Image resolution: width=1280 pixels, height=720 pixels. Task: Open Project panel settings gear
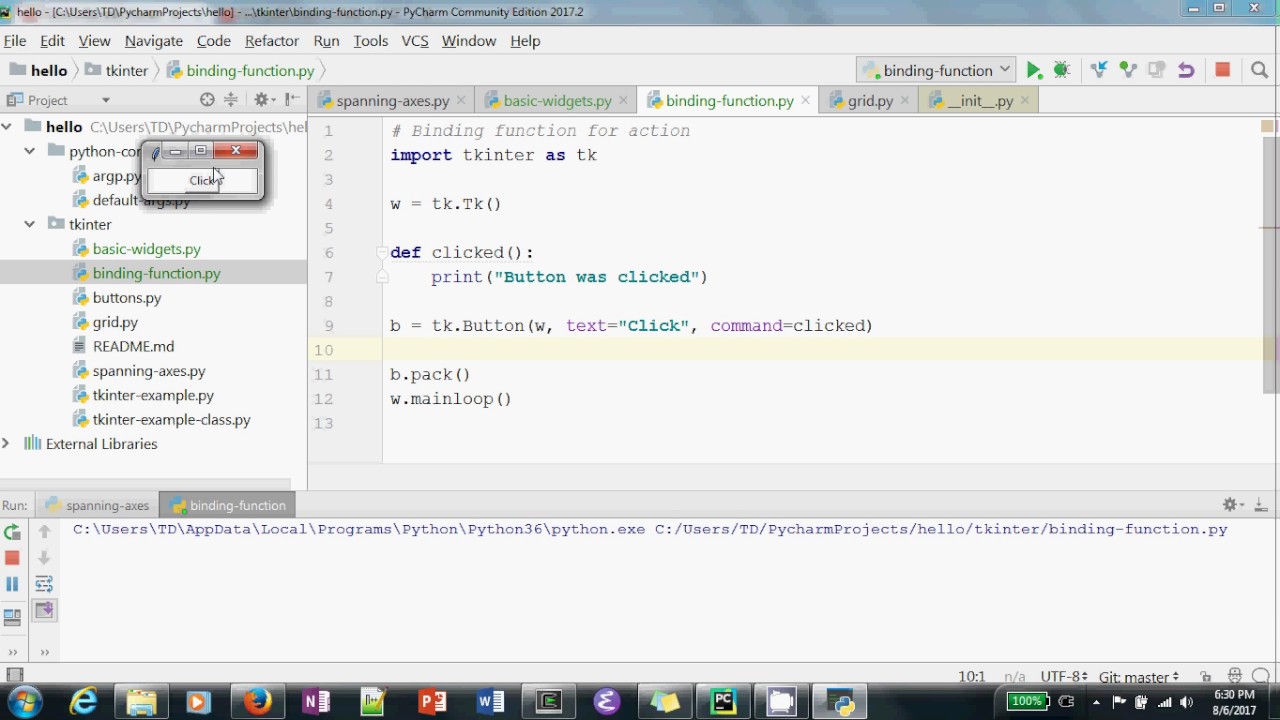click(x=263, y=99)
